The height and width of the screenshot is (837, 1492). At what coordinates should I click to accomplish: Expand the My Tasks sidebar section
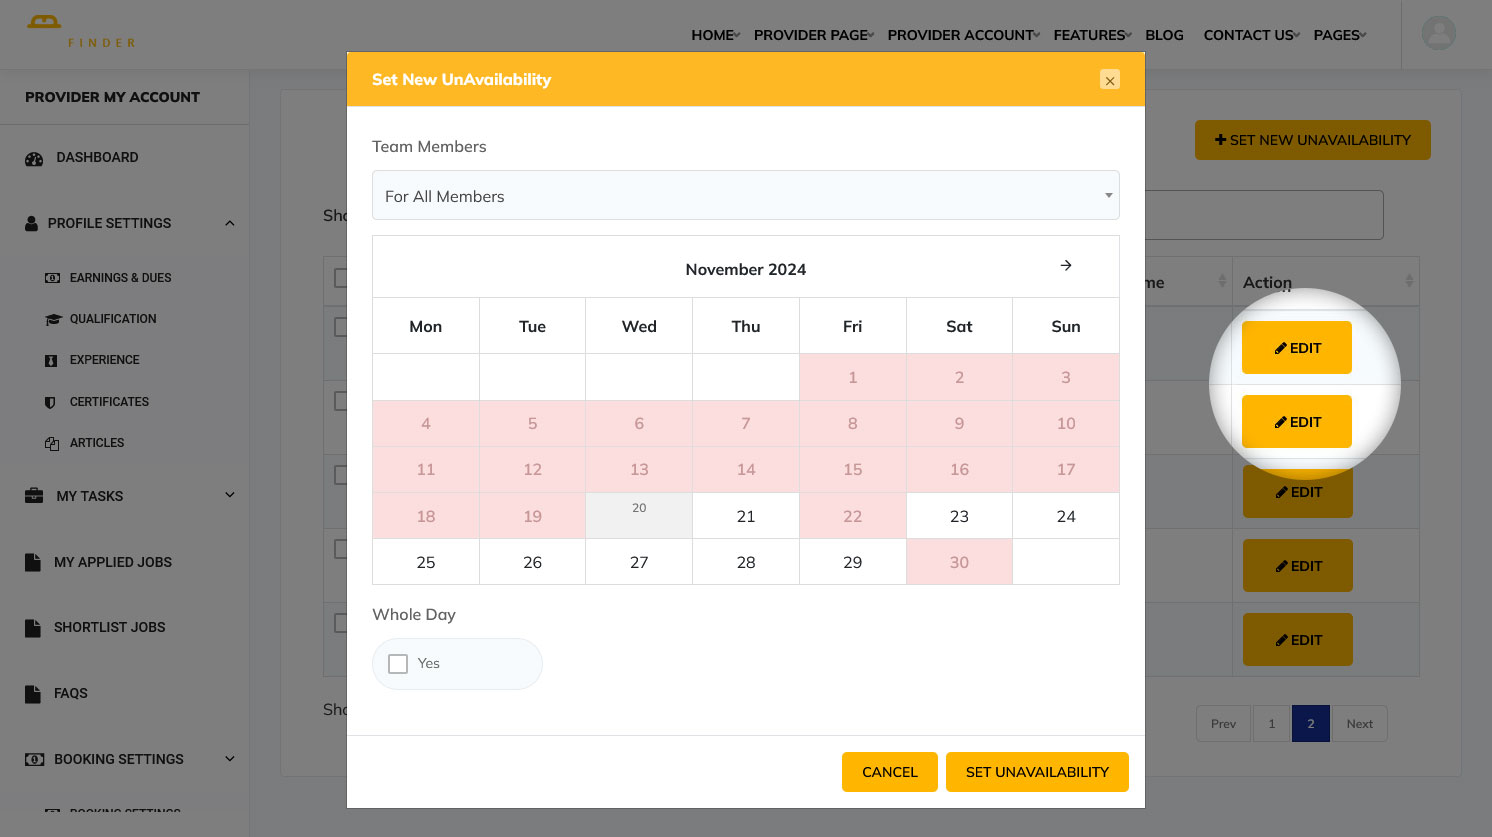click(230, 495)
